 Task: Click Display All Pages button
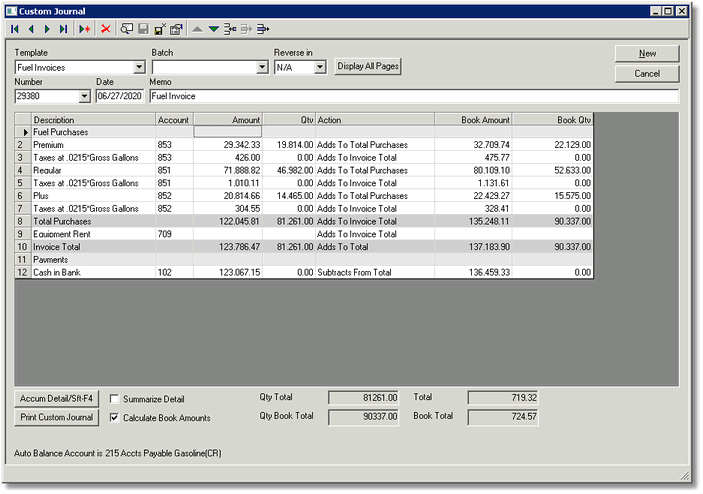[x=368, y=66]
